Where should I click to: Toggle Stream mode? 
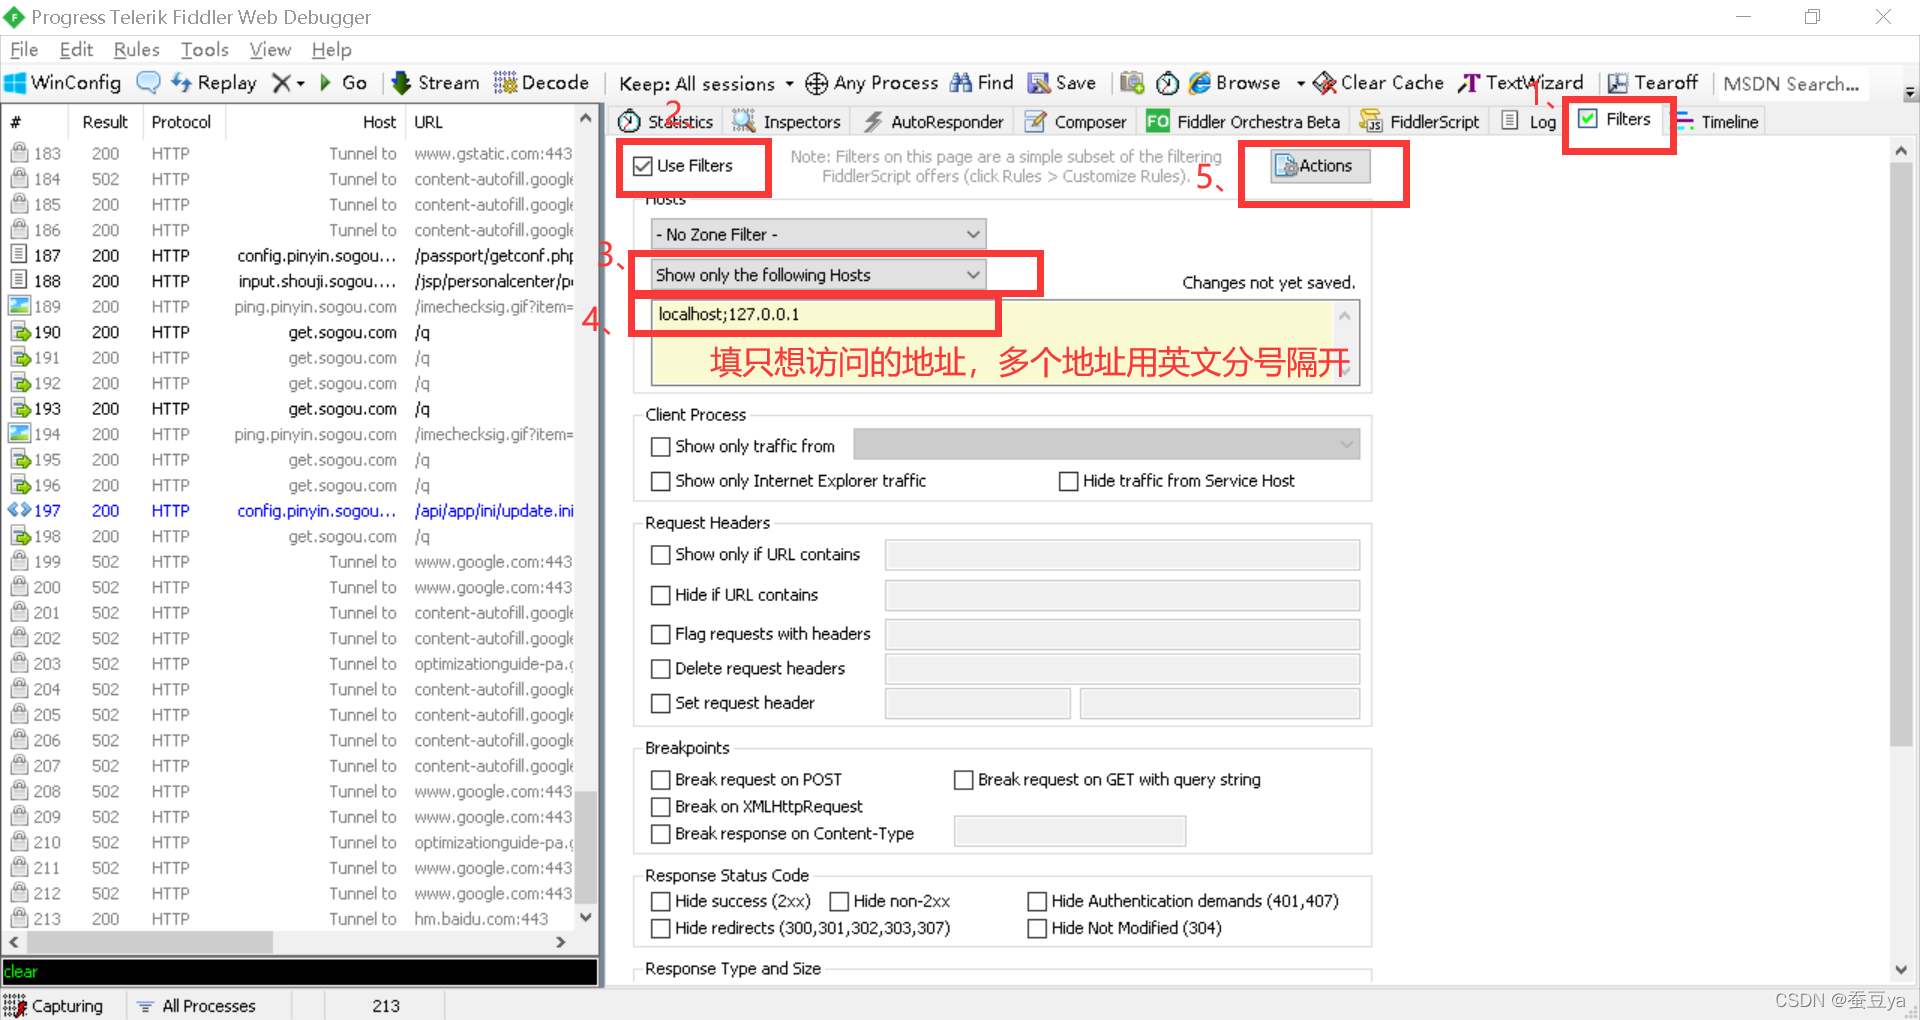(x=436, y=83)
